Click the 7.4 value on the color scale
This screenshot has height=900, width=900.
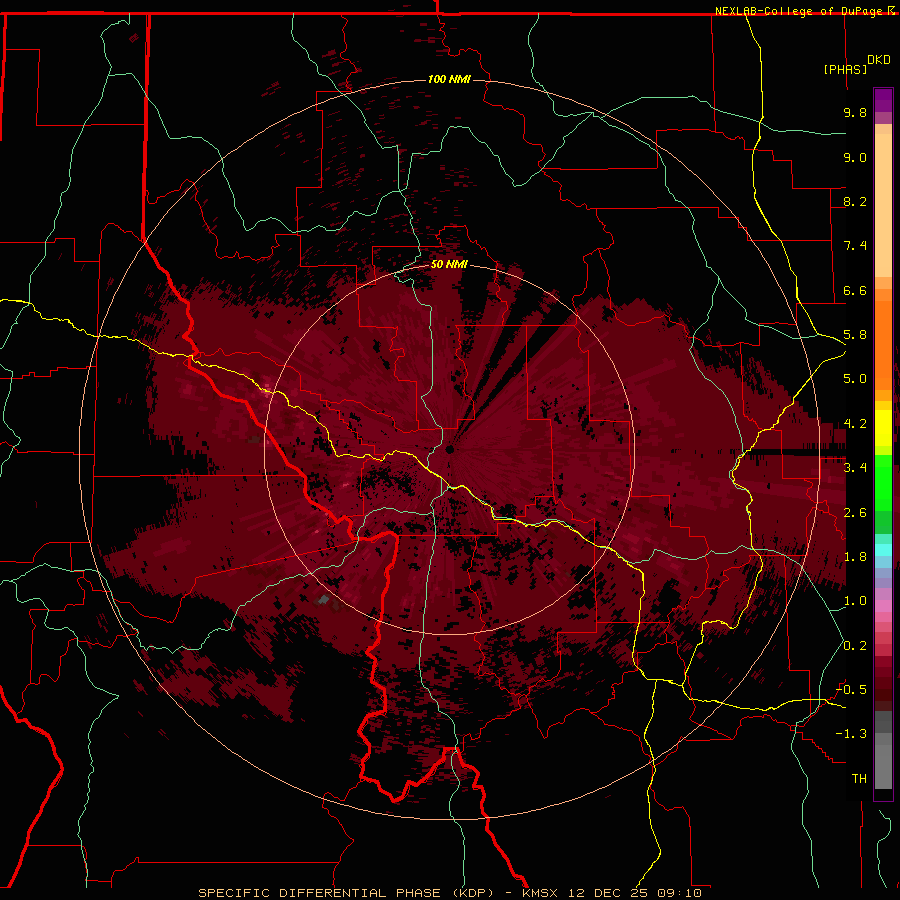tap(855, 246)
